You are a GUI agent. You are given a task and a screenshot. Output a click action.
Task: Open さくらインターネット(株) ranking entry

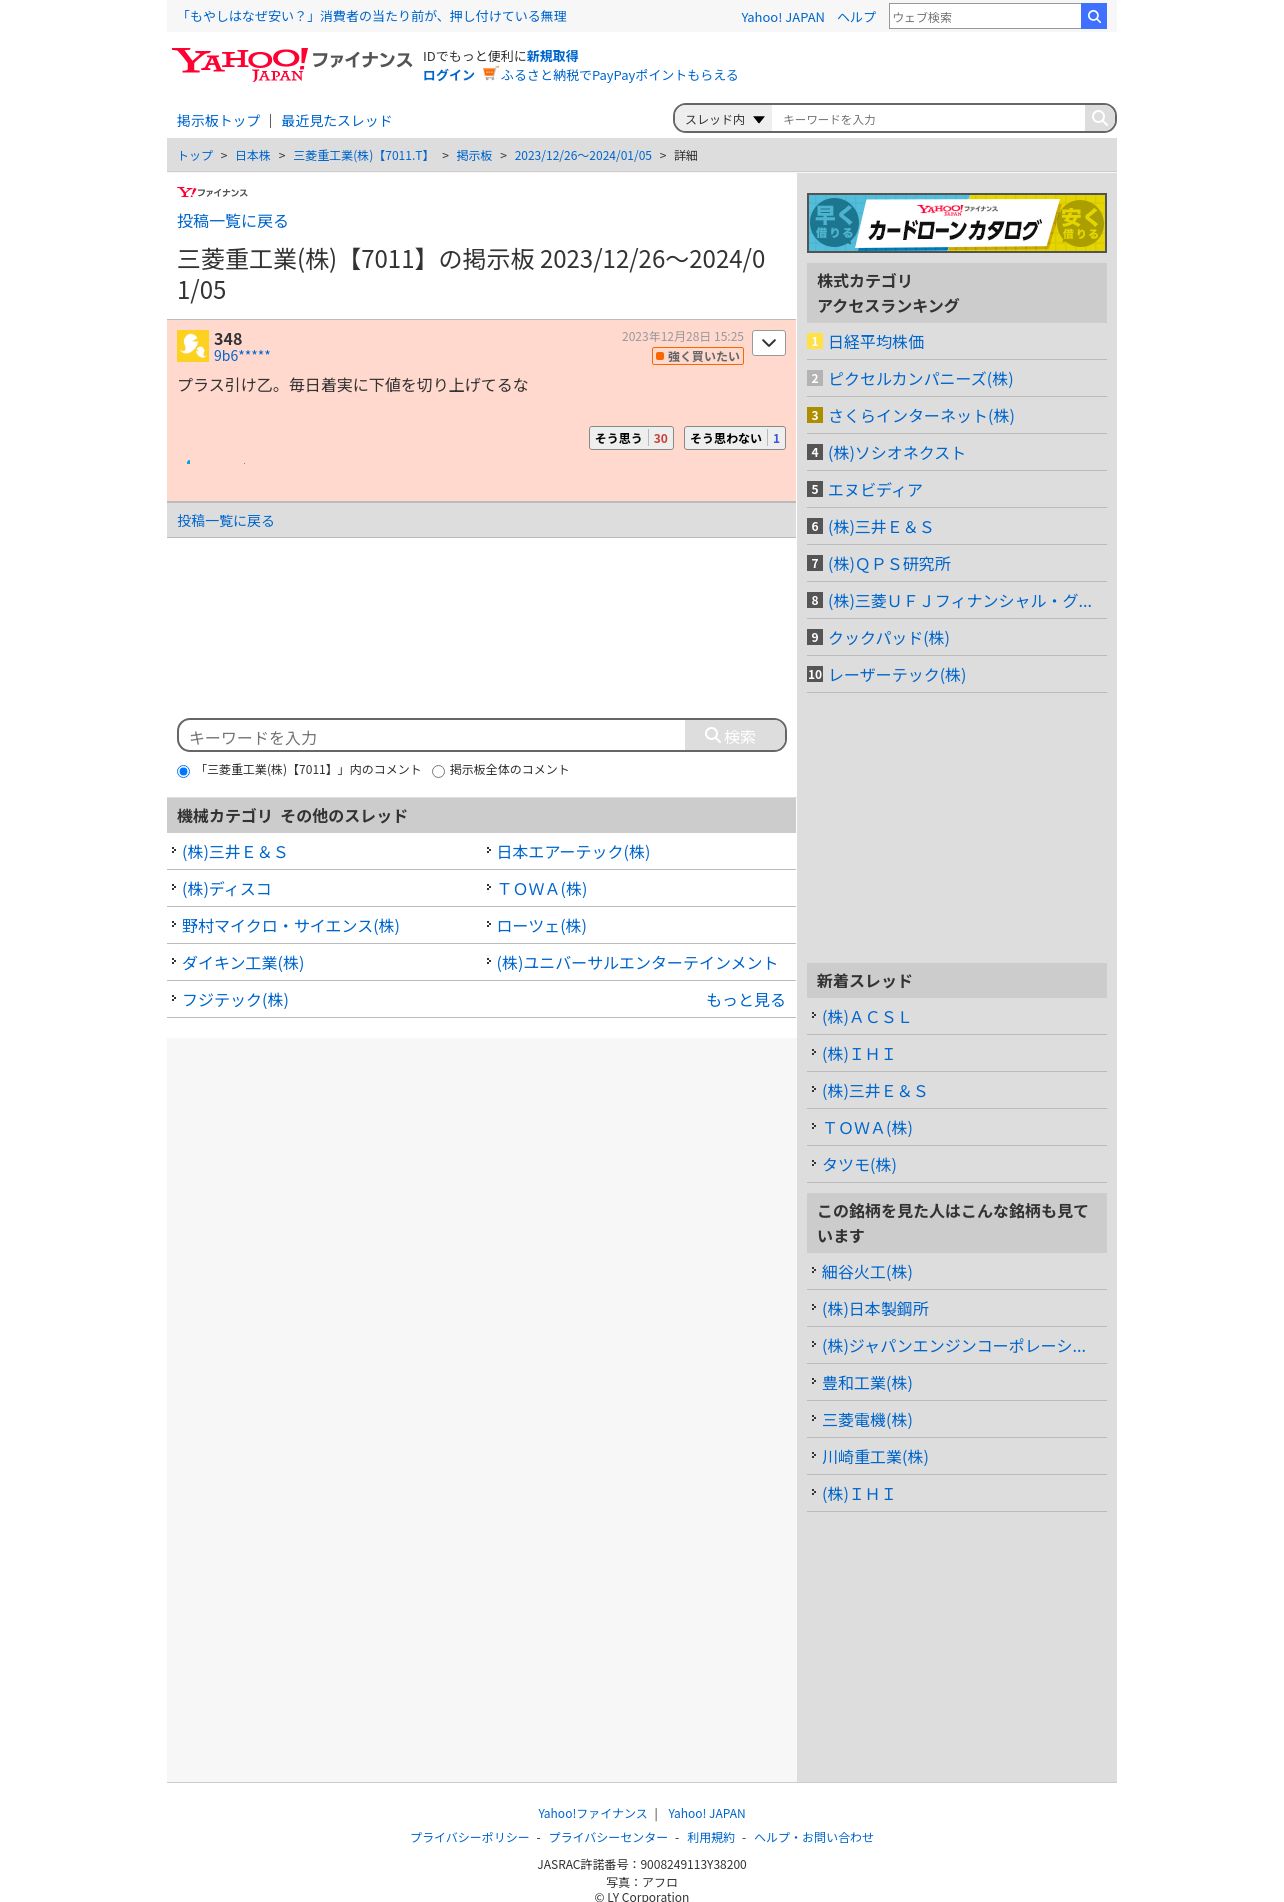pyautogui.click(x=921, y=416)
